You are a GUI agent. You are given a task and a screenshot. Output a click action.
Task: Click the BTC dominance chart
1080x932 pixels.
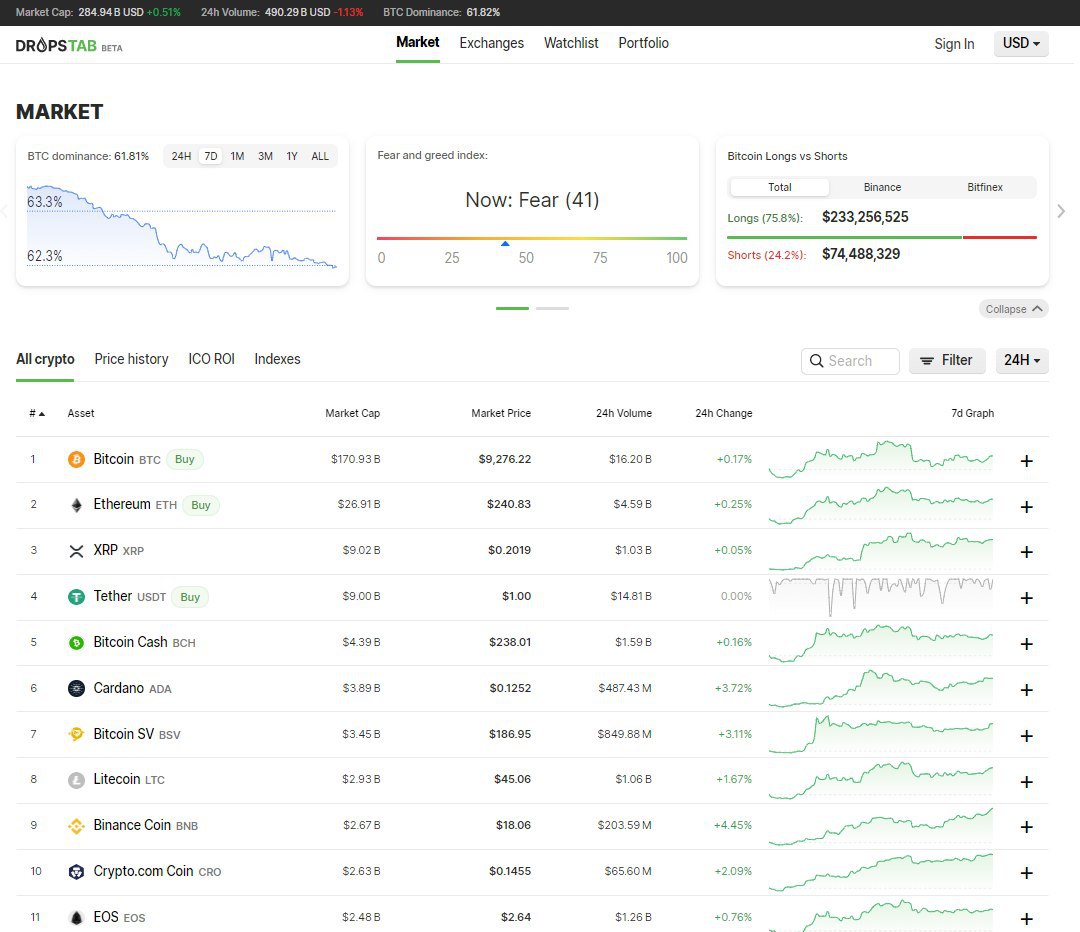click(x=182, y=225)
